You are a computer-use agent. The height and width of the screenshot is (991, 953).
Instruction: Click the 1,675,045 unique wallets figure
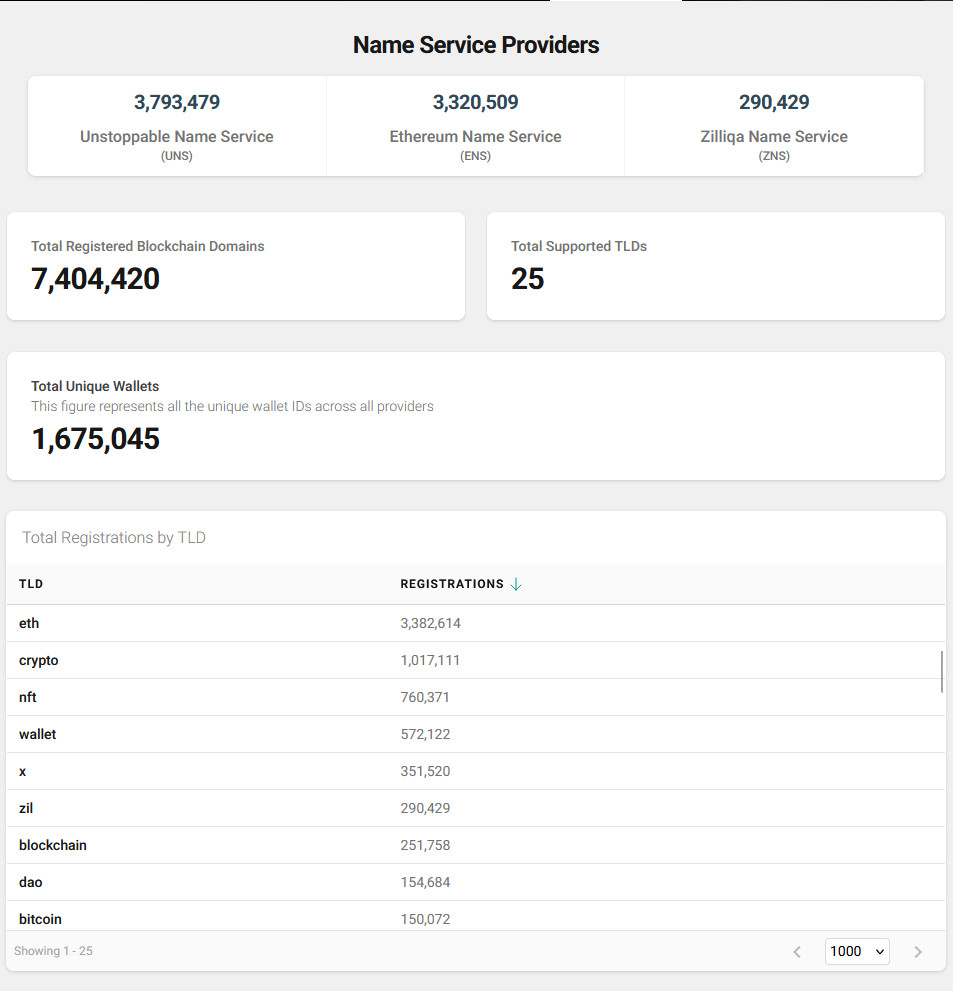pos(95,439)
